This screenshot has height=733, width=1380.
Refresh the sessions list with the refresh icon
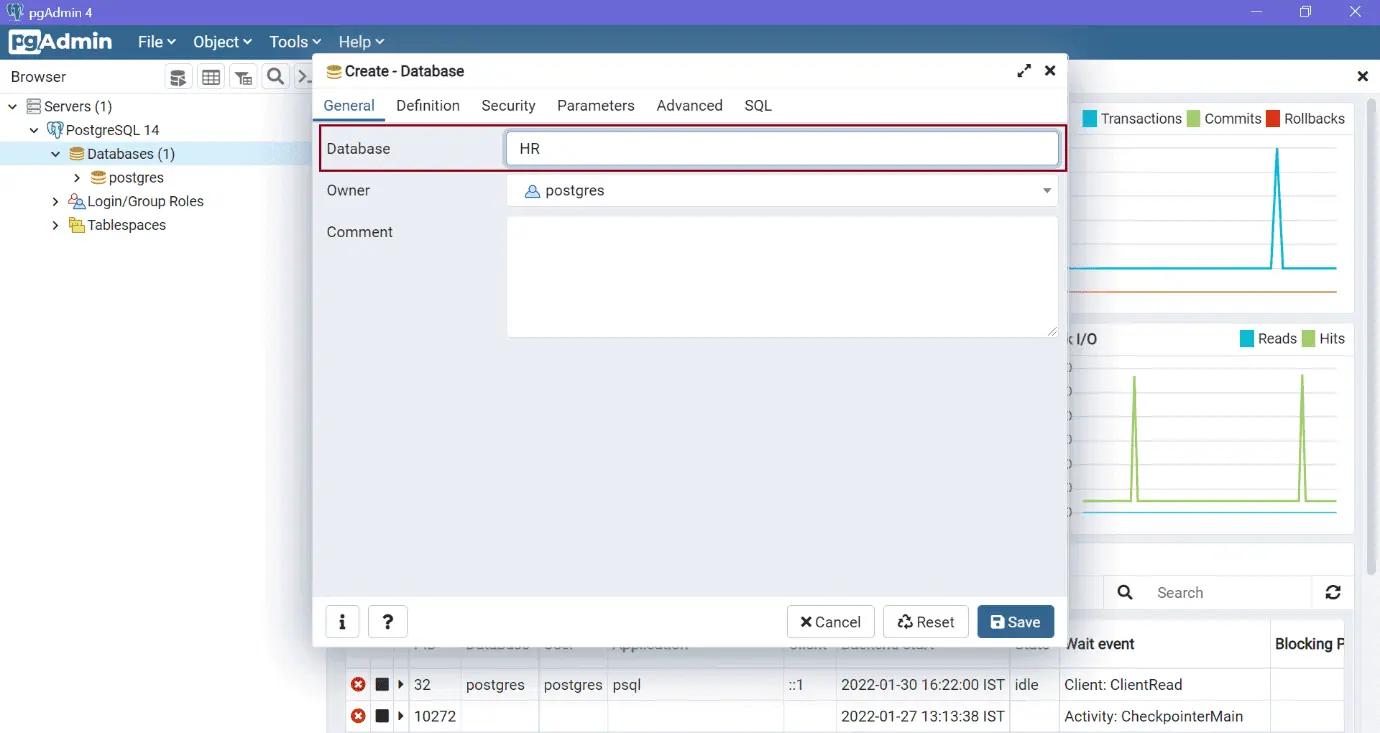[x=1334, y=592]
